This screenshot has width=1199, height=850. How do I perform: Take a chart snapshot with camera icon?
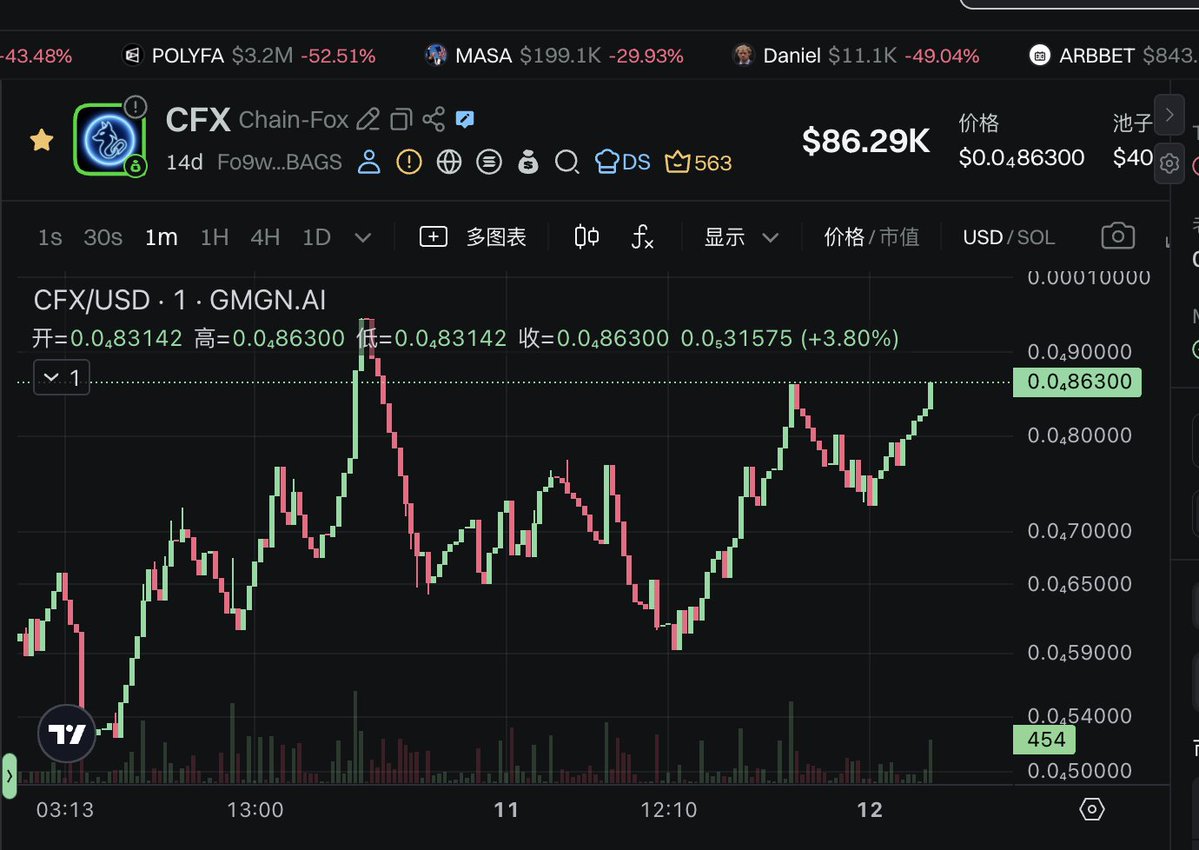click(x=1117, y=236)
